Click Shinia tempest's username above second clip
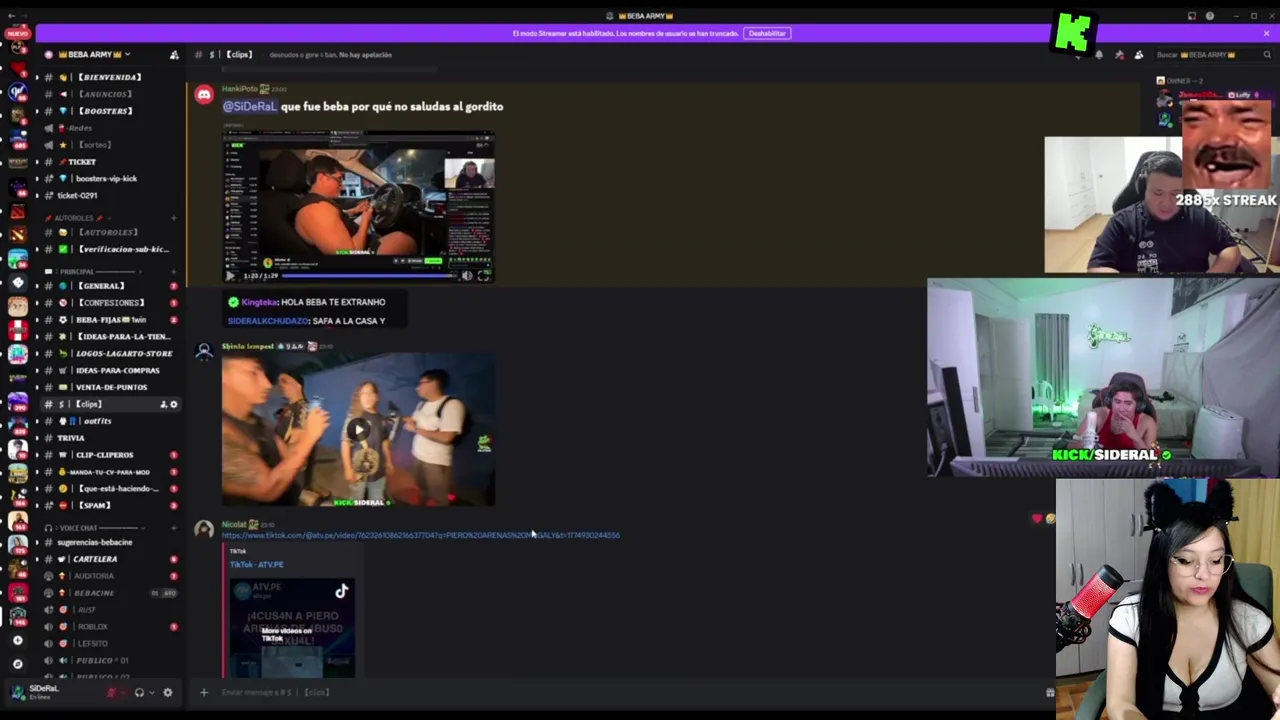1280x720 pixels. (247, 346)
